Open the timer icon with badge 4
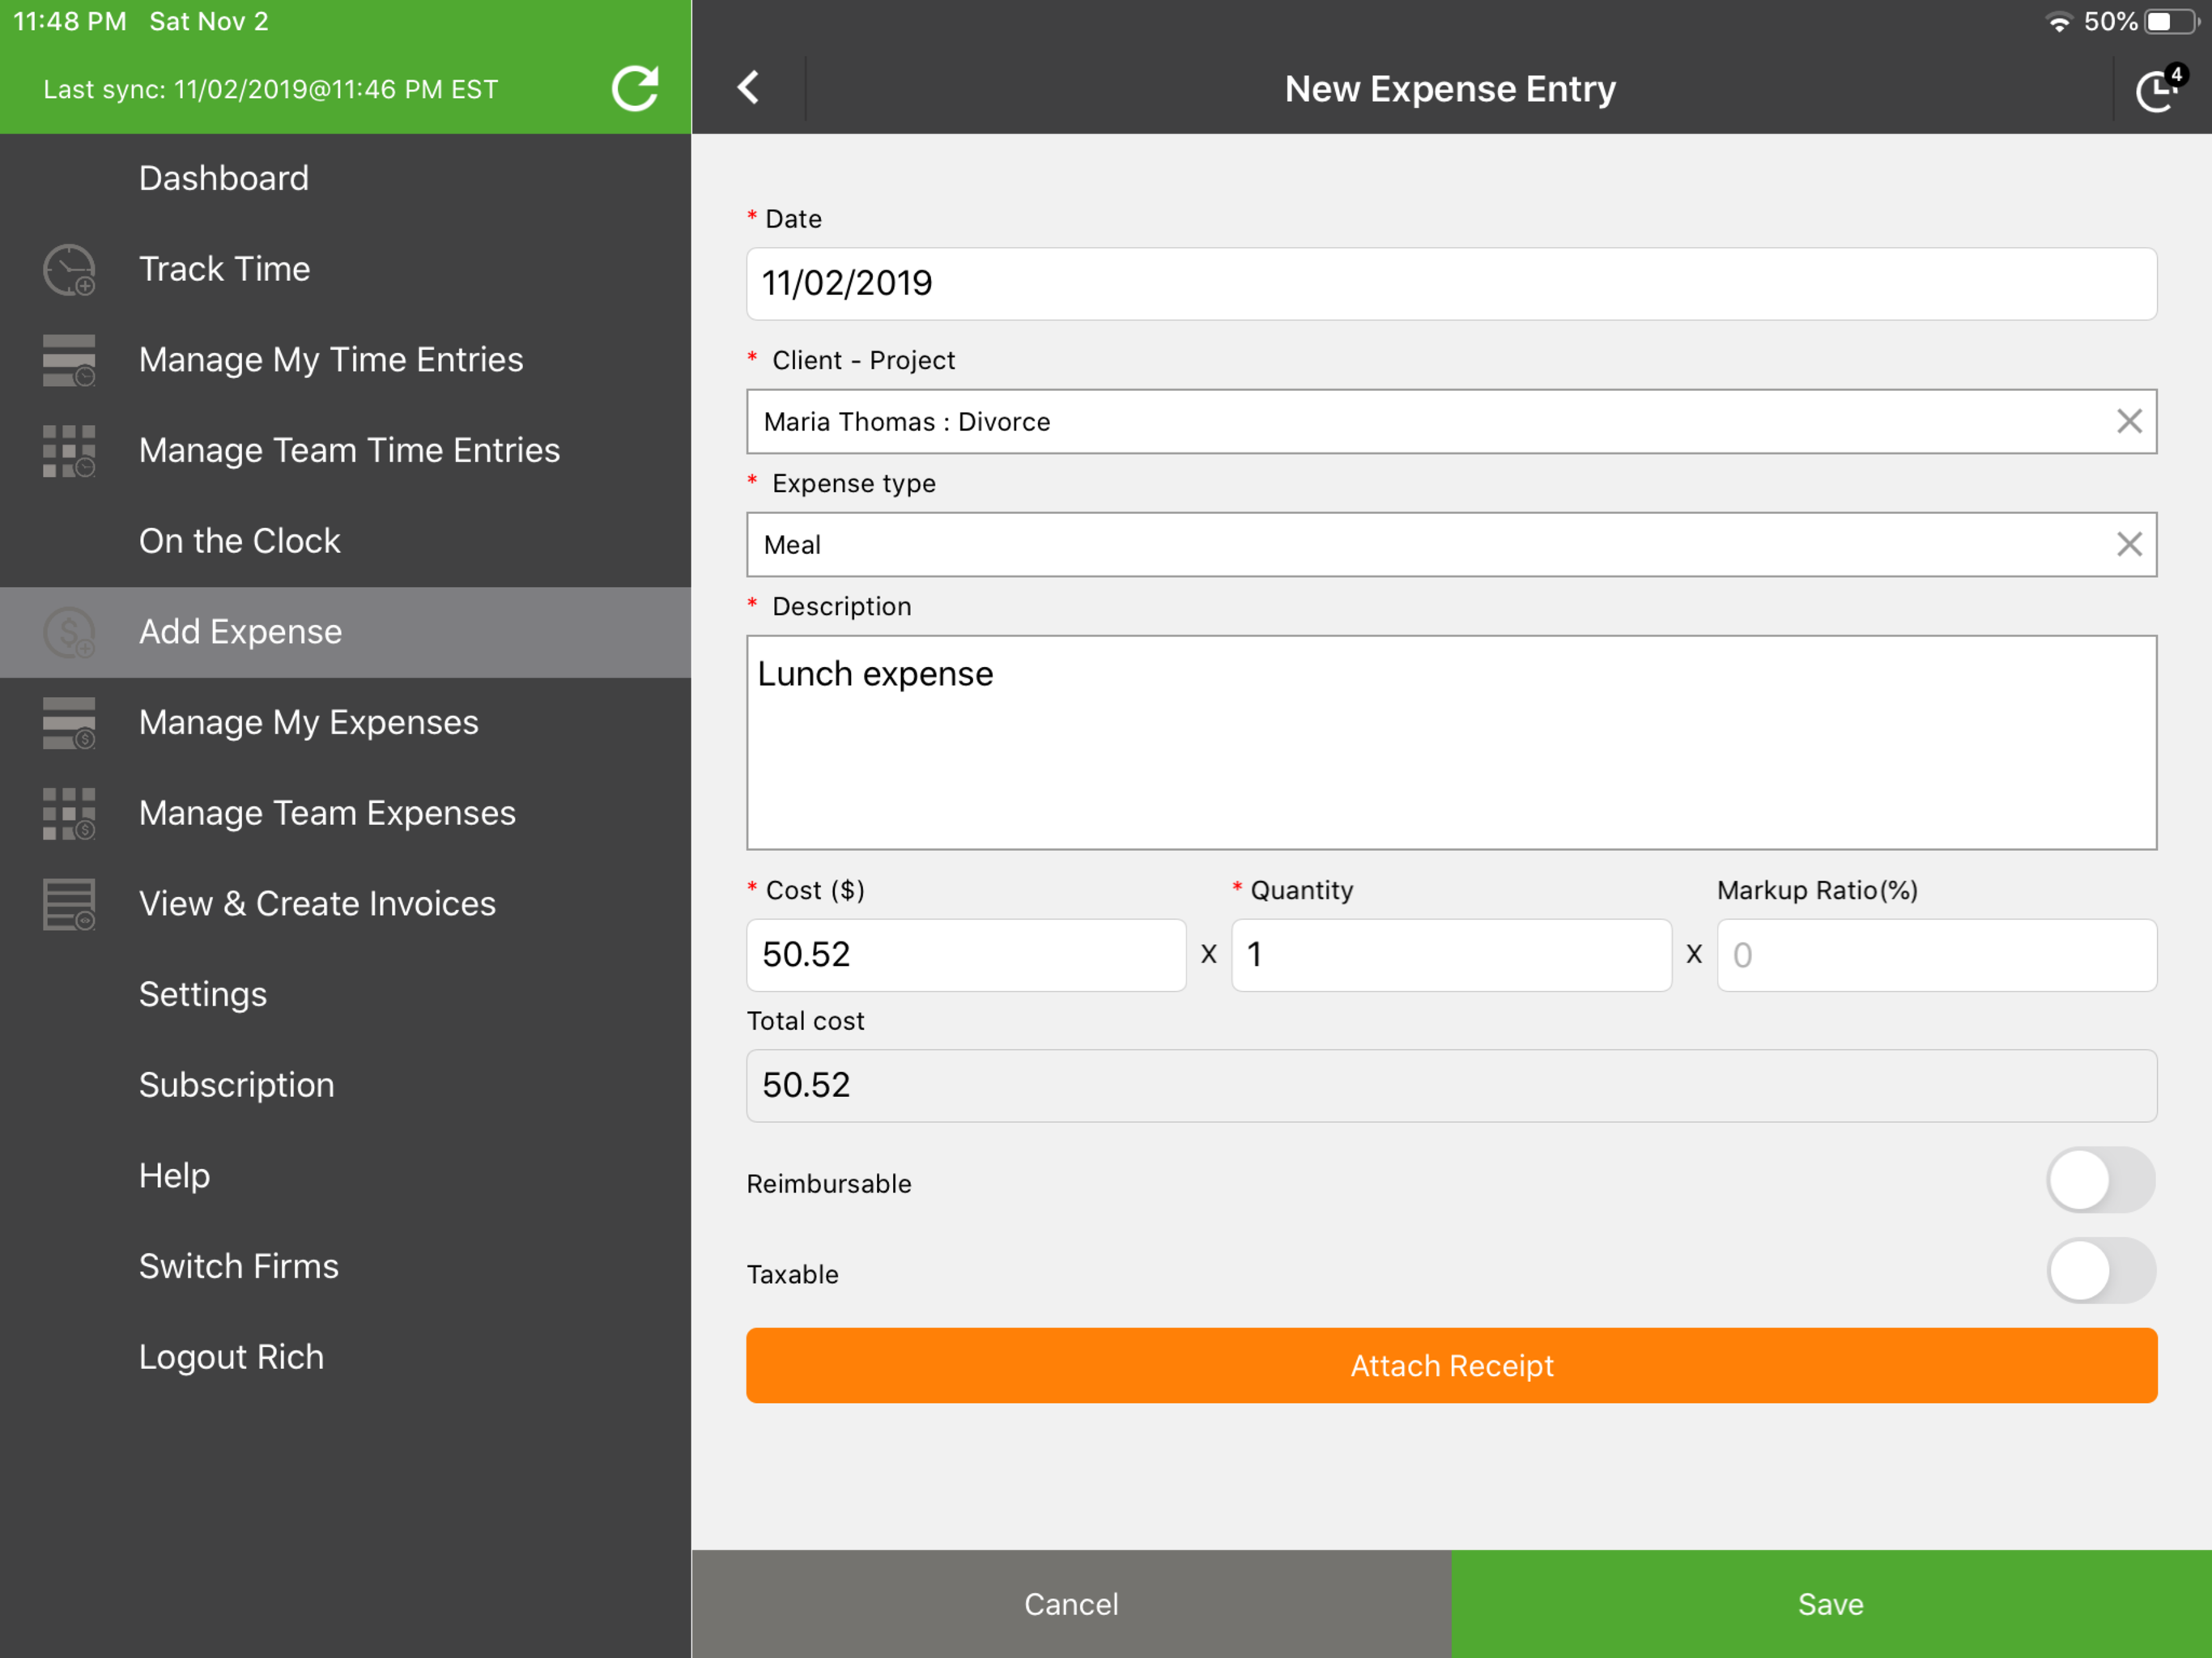Viewport: 2212px width, 1658px height. click(2160, 89)
